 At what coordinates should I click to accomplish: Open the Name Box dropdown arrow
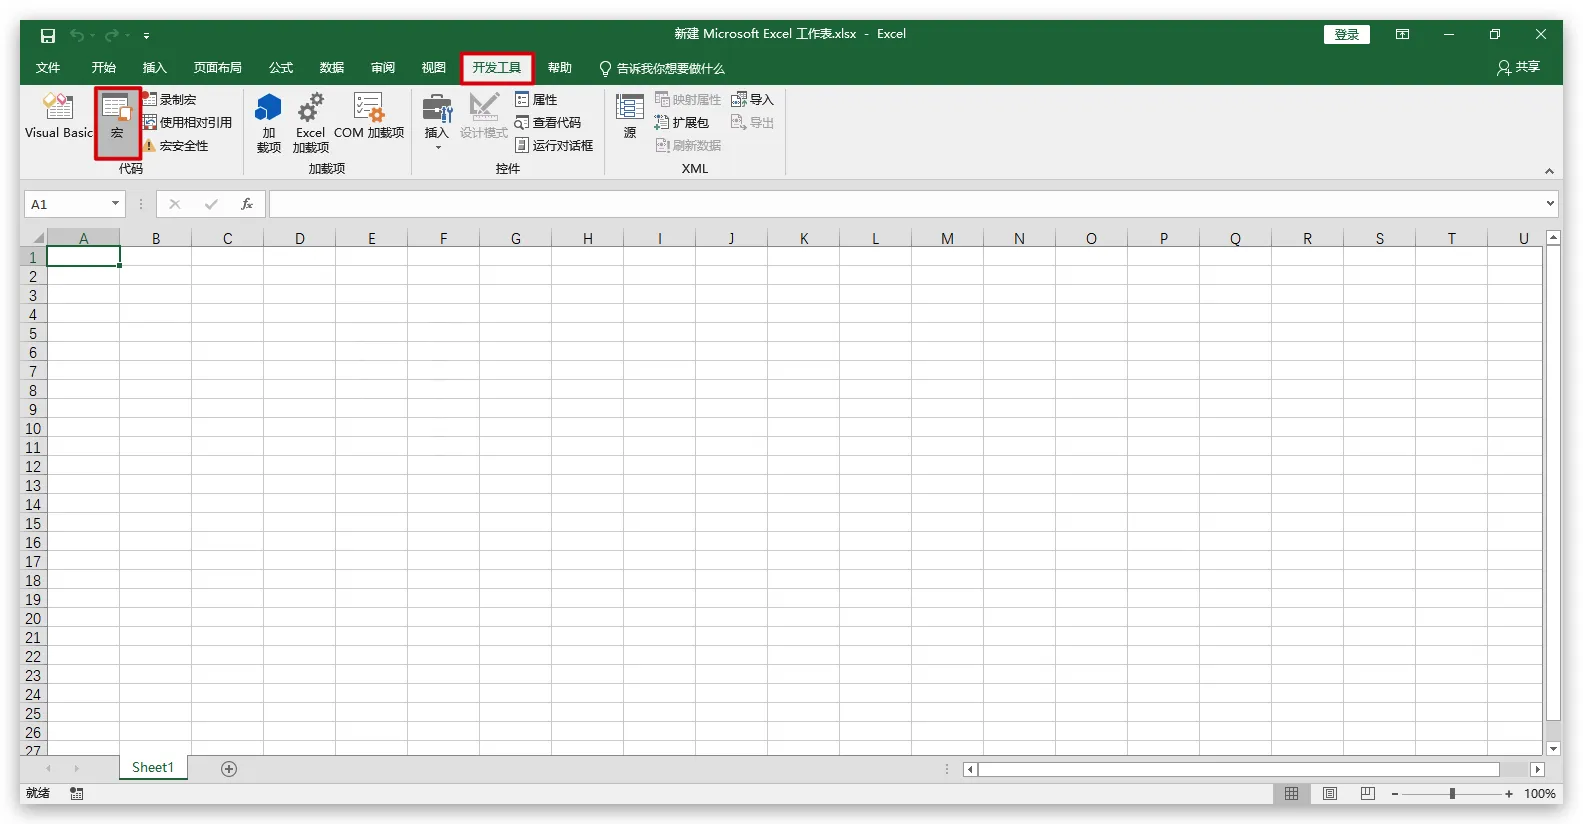coord(115,204)
